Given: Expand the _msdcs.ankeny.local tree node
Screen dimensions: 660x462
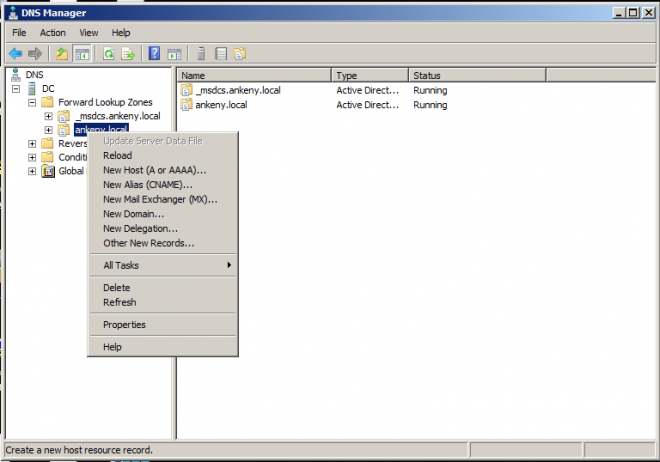Looking at the screenshot, I should 48,116.
